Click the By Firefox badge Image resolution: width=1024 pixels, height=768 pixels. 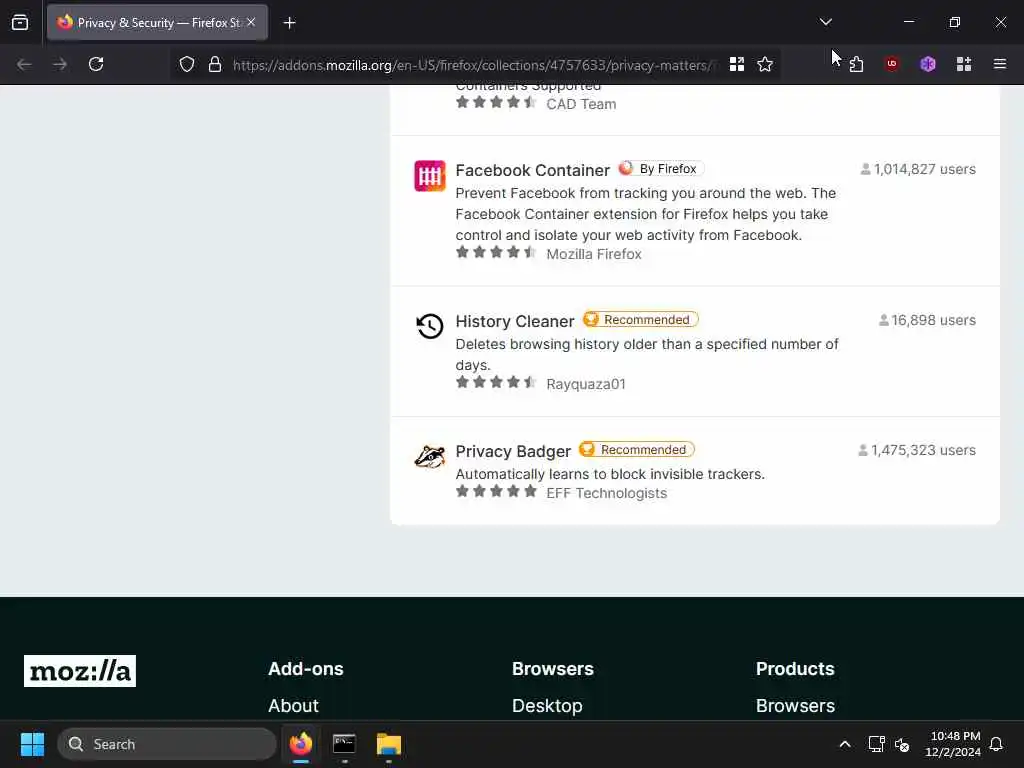[x=661, y=168]
